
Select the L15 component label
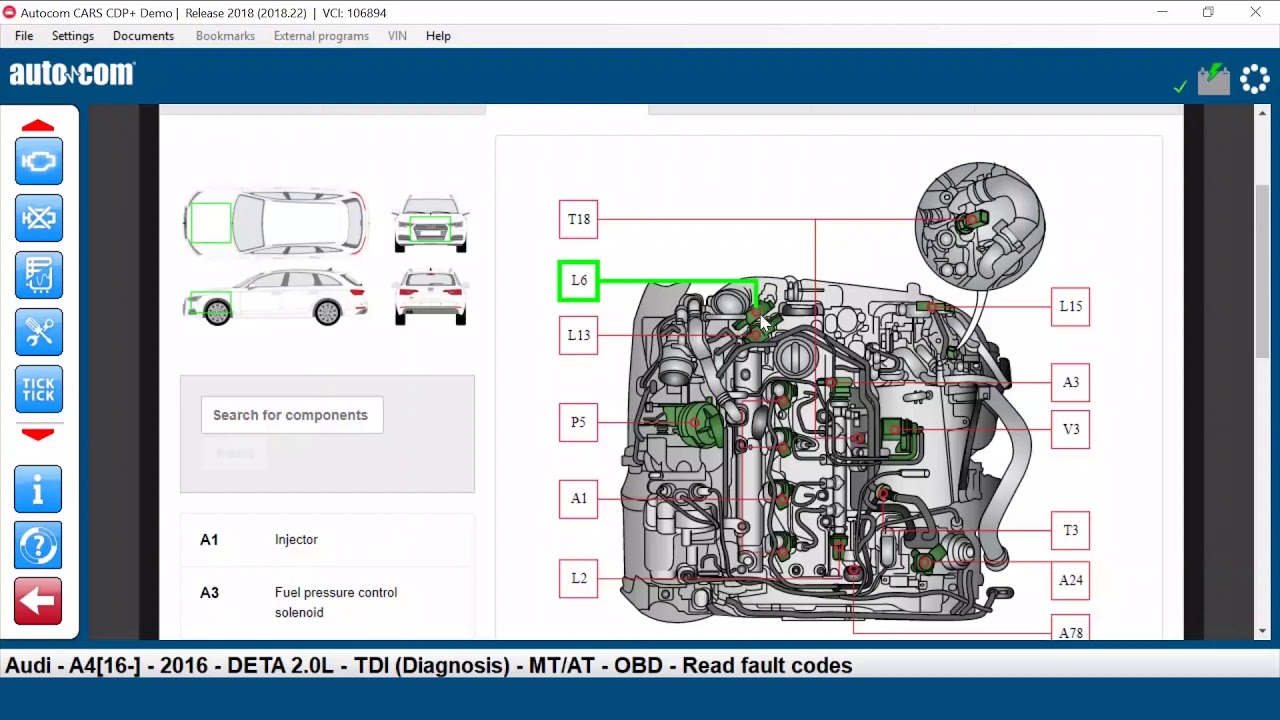point(1071,306)
